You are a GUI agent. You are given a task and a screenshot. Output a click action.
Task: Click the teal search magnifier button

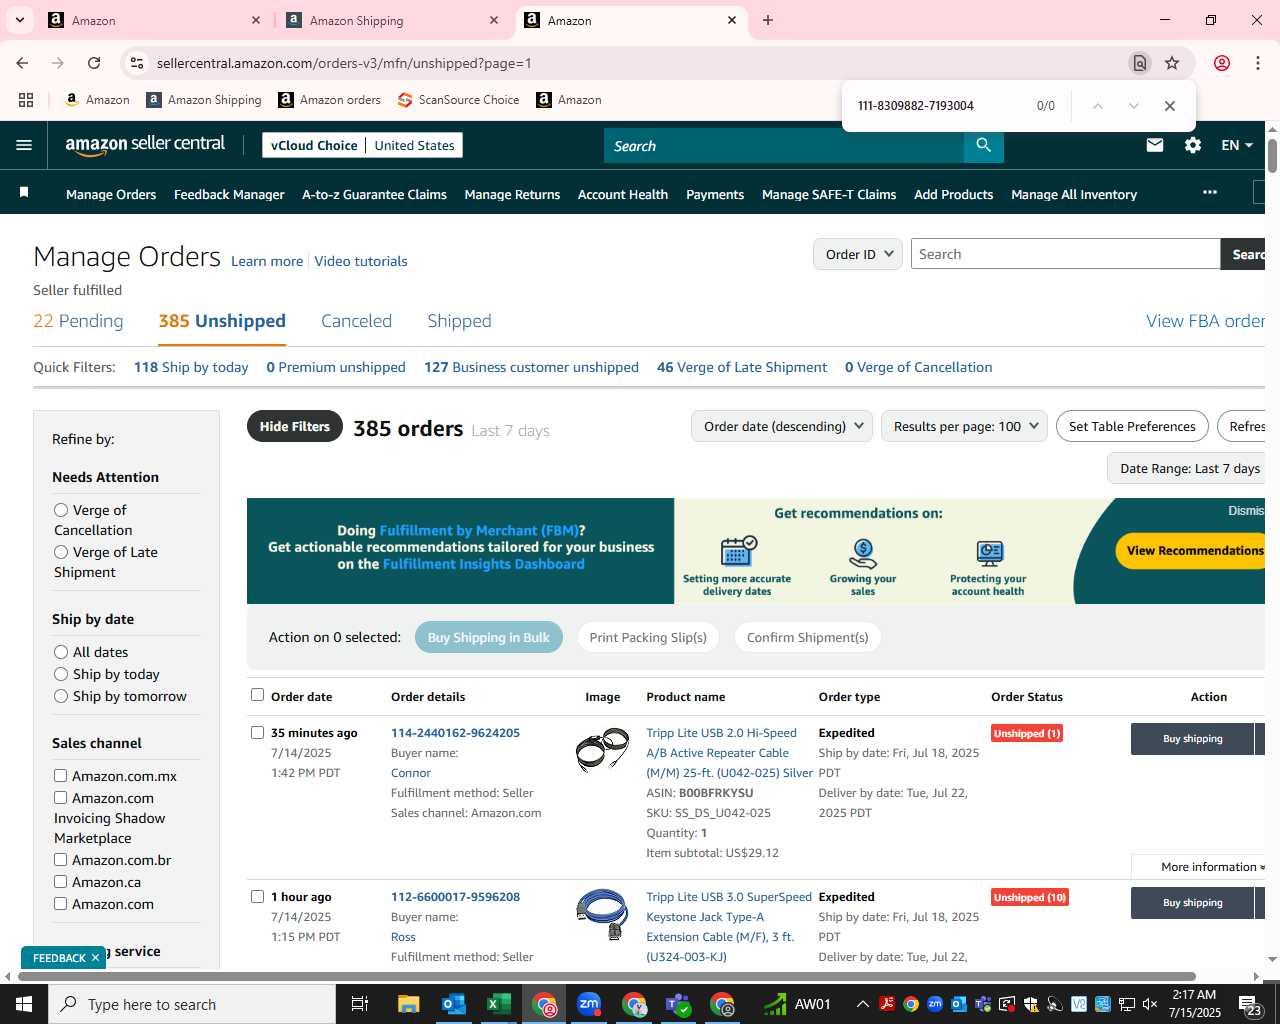pyautogui.click(x=984, y=145)
